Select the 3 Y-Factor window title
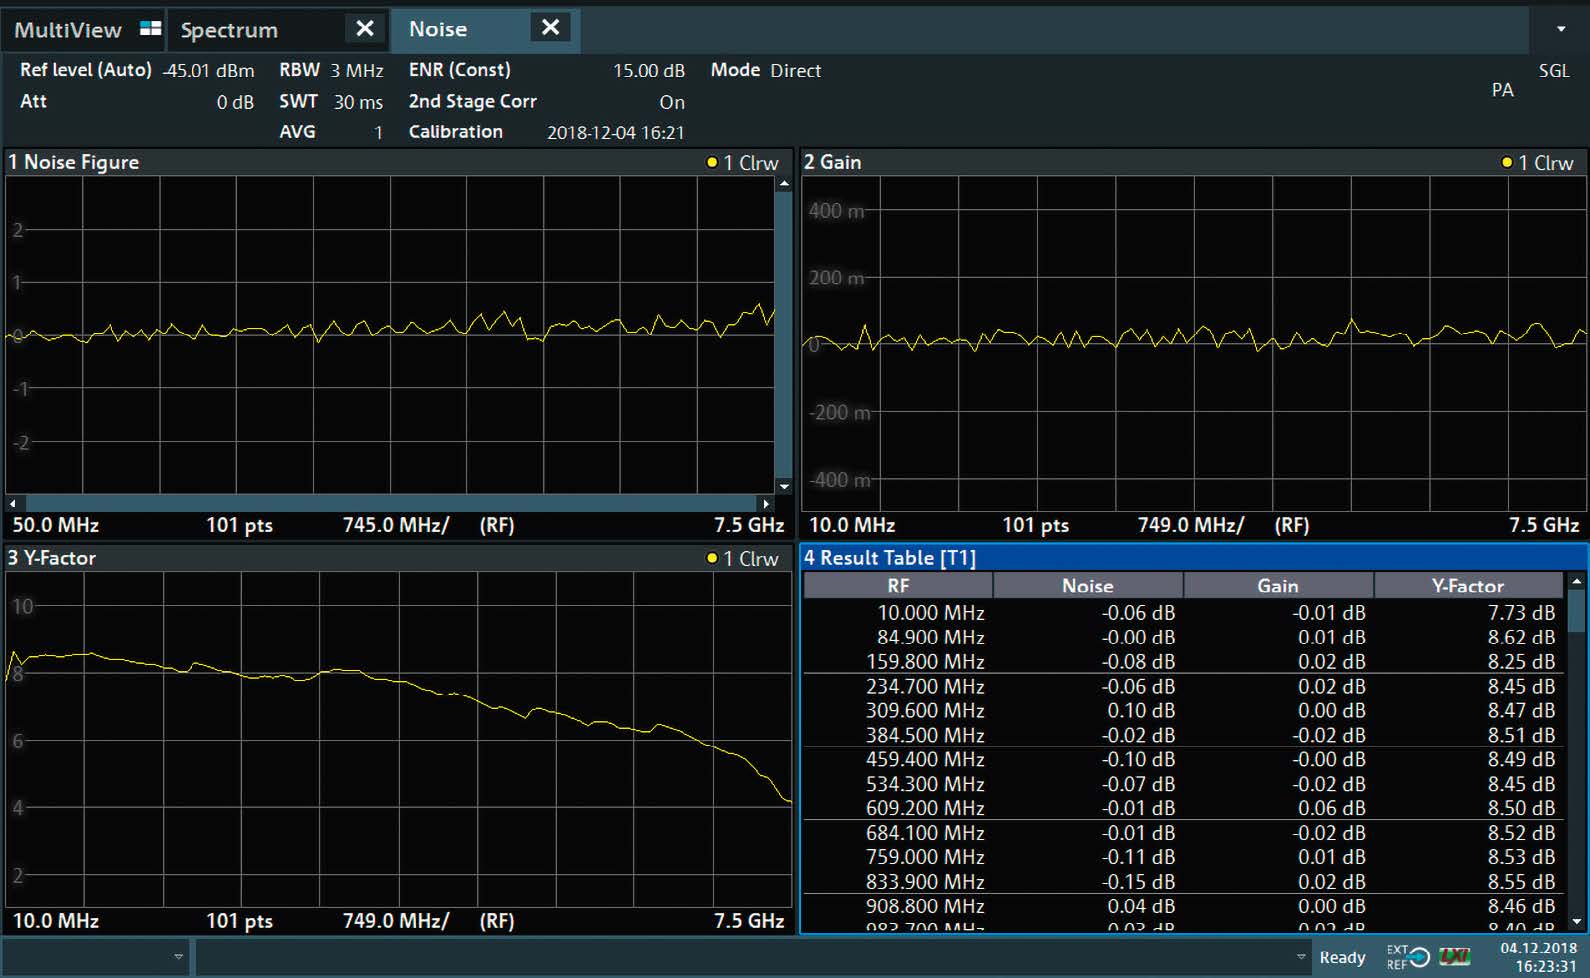This screenshot has width=1590, height=978. tap(52, 558)
